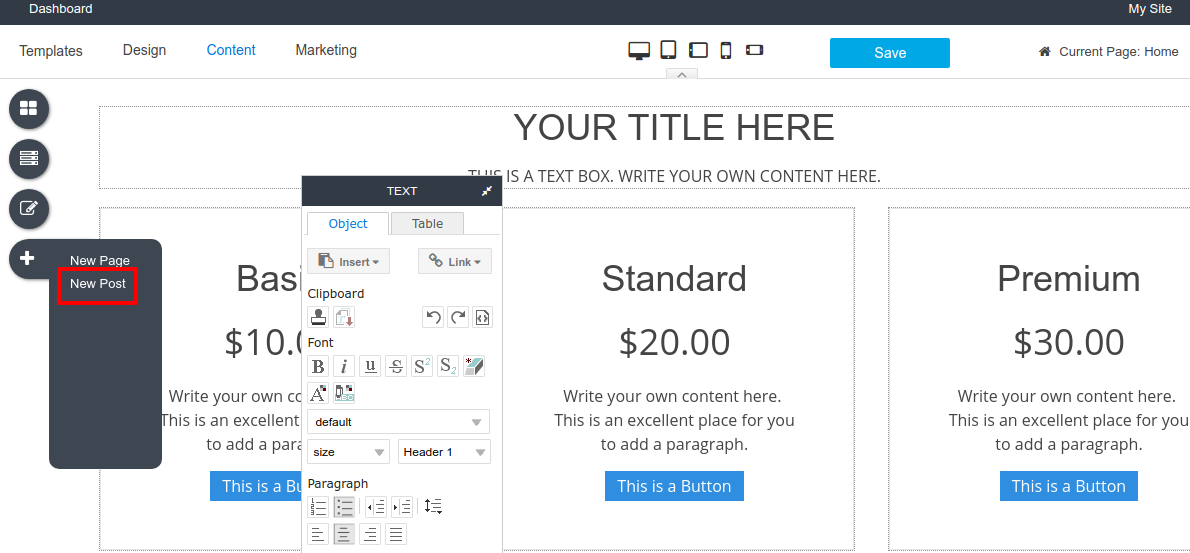This screenshot has height=553, width=1190.
Task: Open the grid widgets sidebar button
Action: [x=29, y=108]
